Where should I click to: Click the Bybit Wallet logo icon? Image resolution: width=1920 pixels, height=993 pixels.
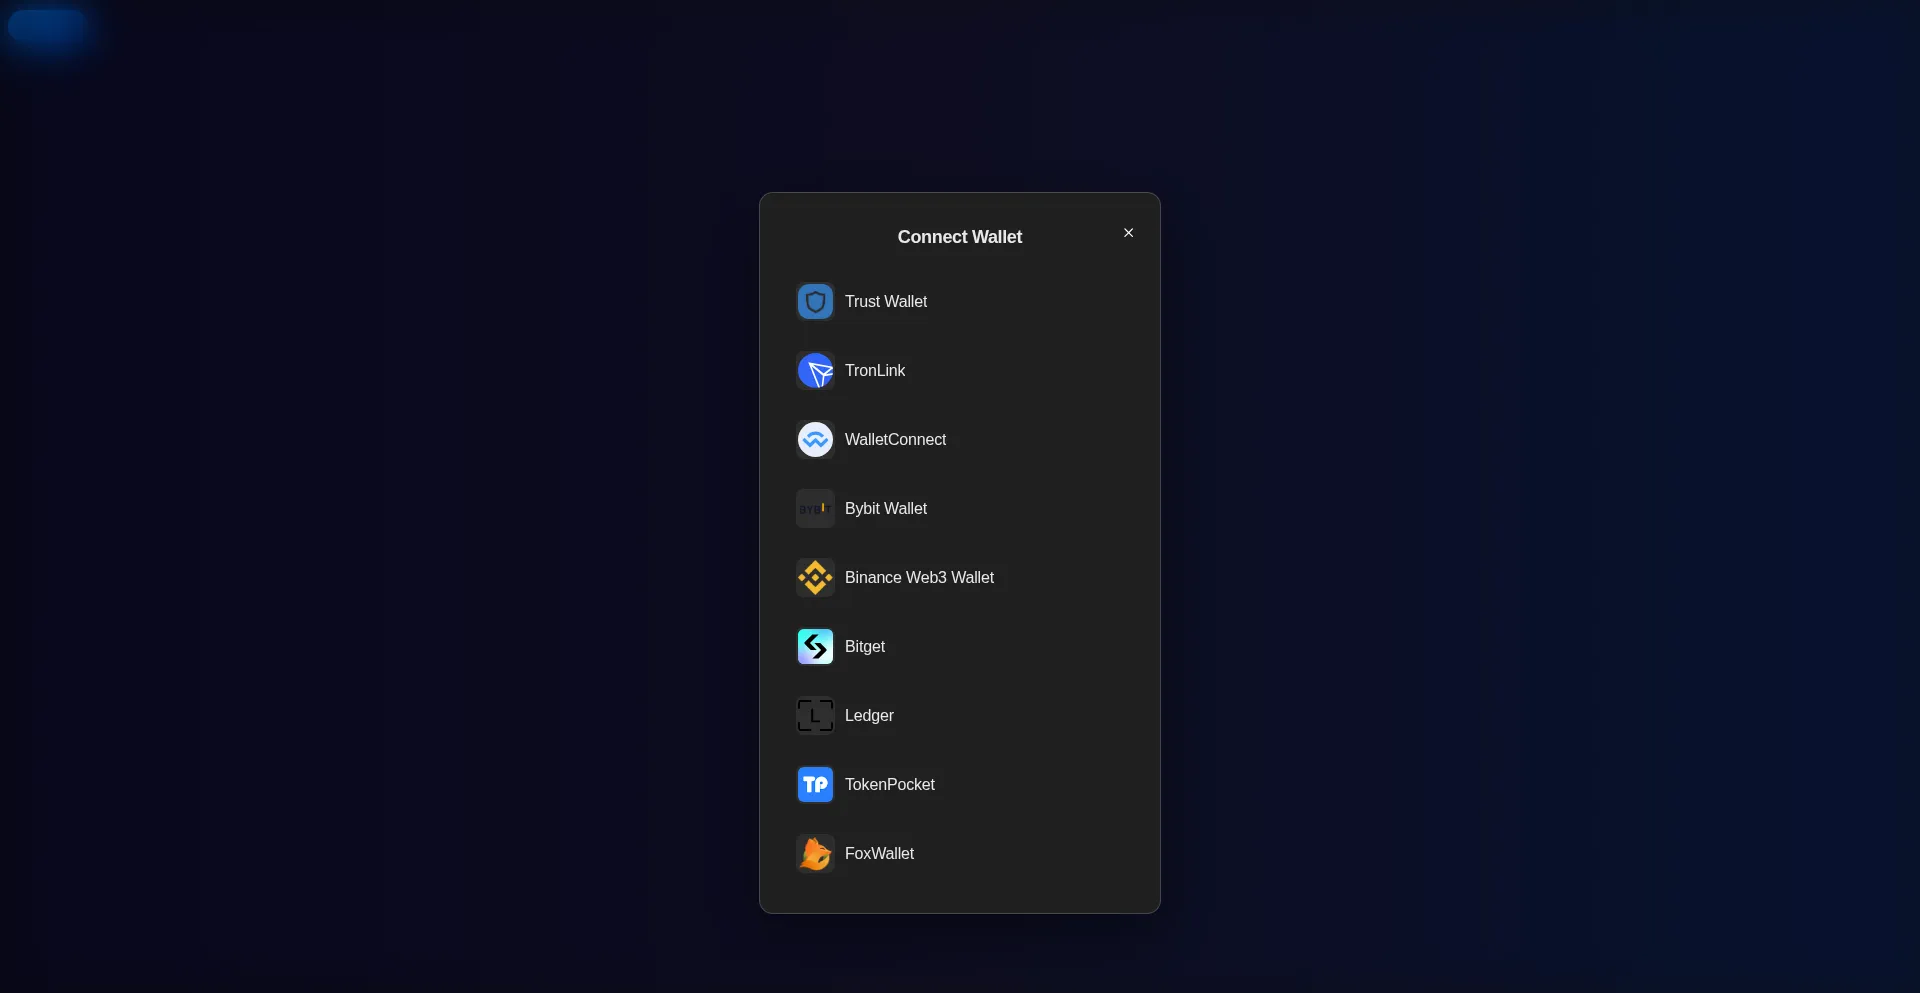(815, 509)
